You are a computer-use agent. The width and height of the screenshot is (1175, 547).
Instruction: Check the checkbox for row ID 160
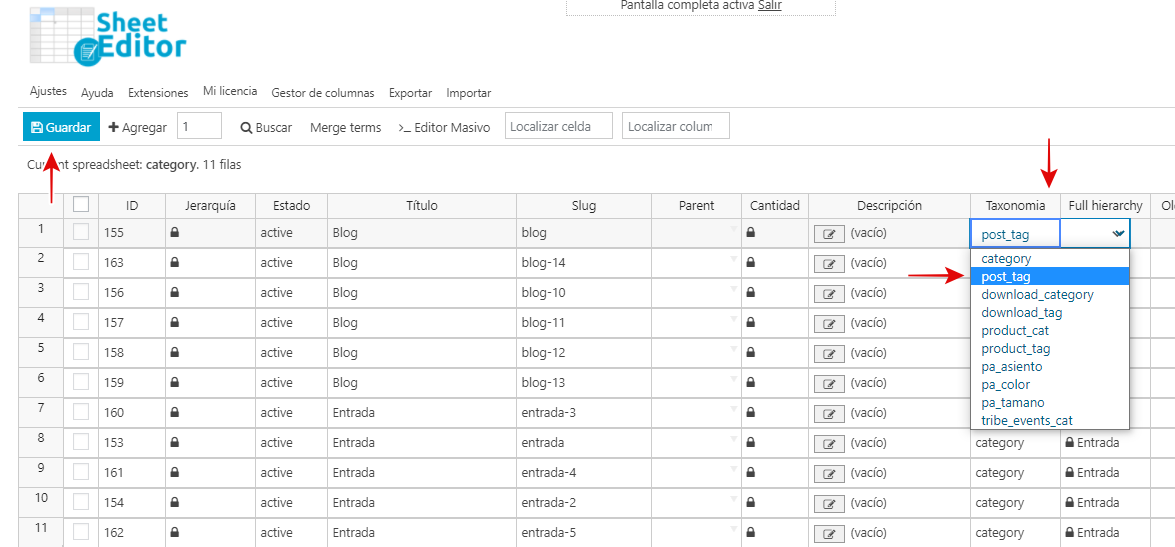81,413
